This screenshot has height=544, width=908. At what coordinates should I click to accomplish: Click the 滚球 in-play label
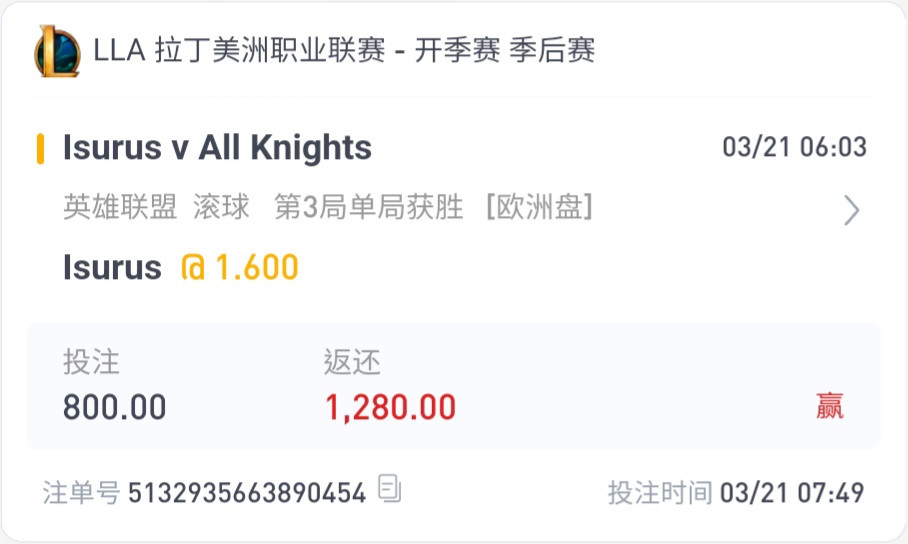tap(221, 207)
